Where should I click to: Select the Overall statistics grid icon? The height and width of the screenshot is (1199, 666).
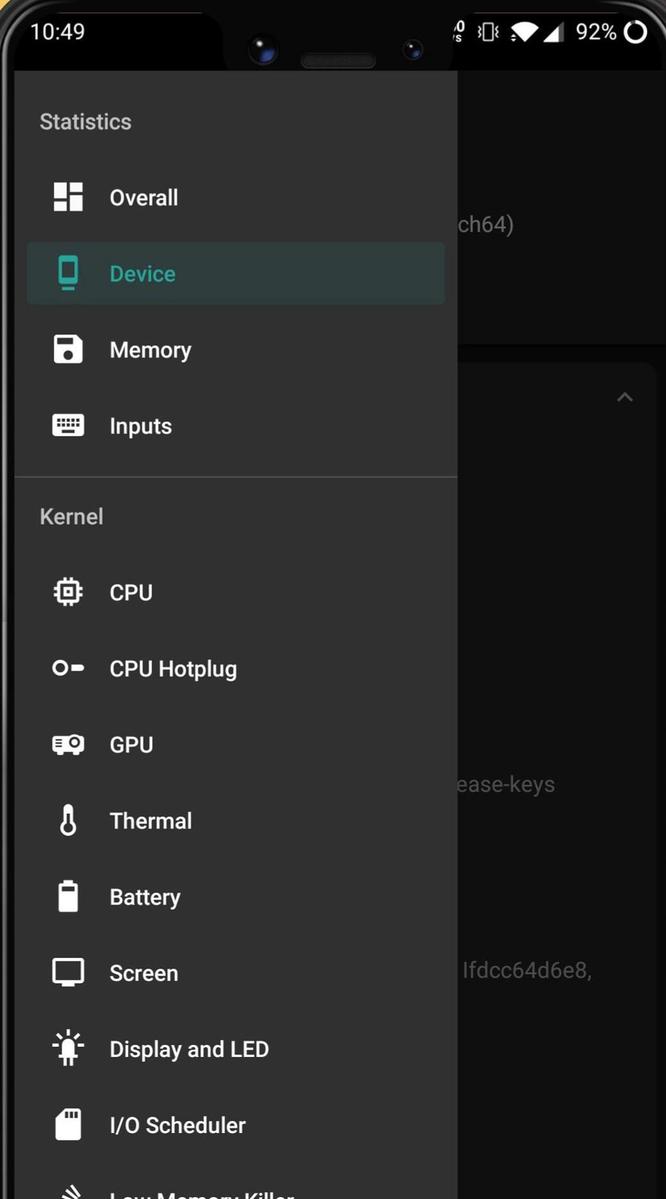(67, 197)
